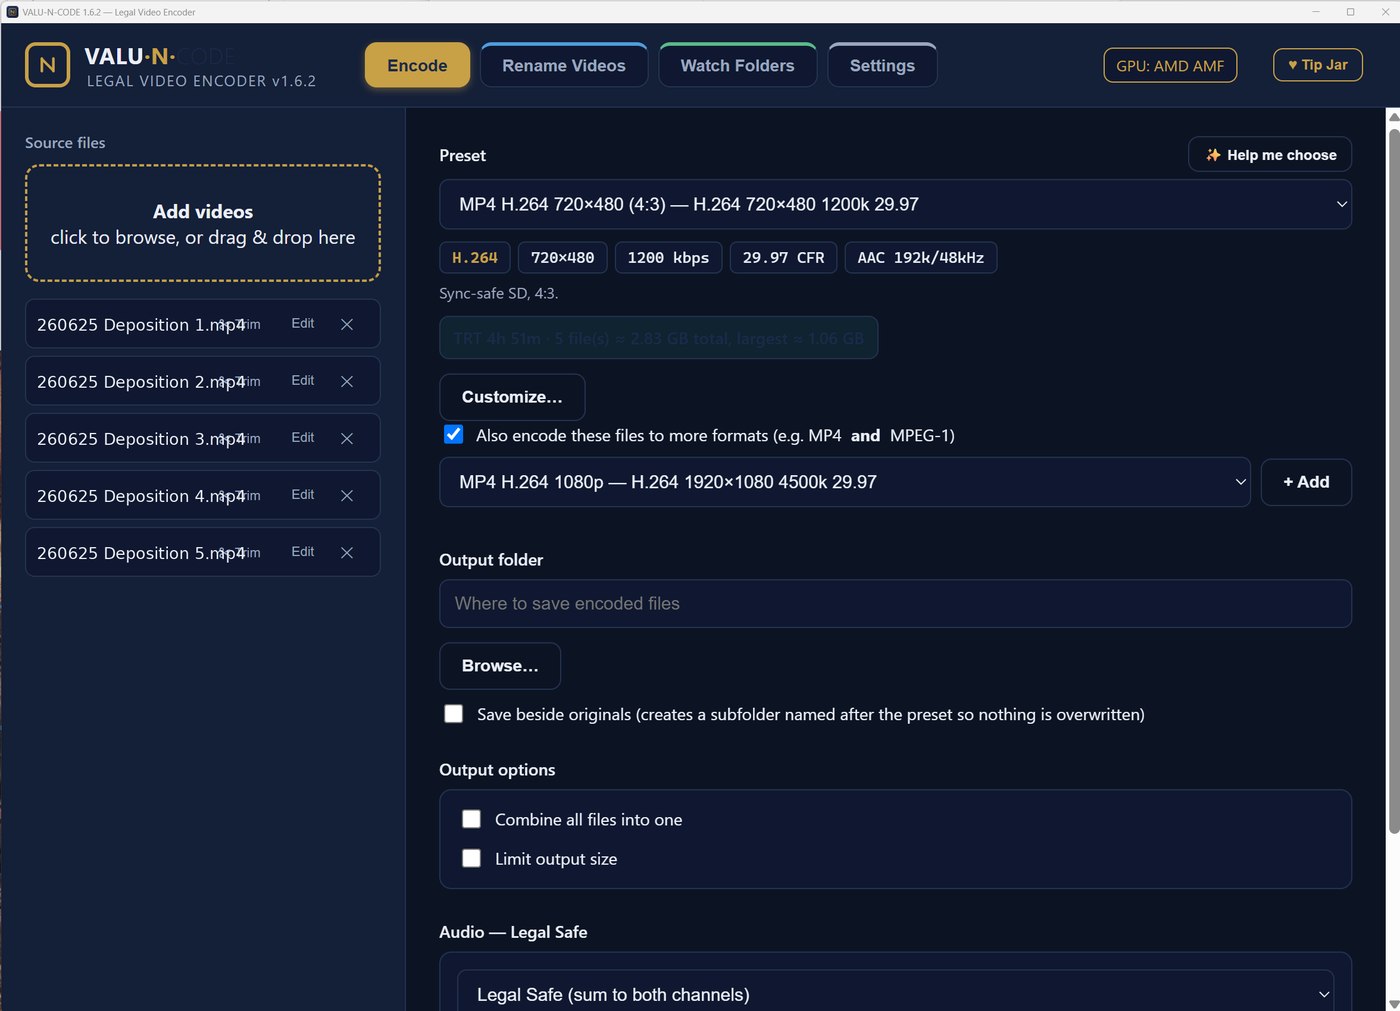This screenshot has height=1011, width=1400.
Task: Go to the Watch Folders tab
Action: pyautogui.click(x=738, y=66)
